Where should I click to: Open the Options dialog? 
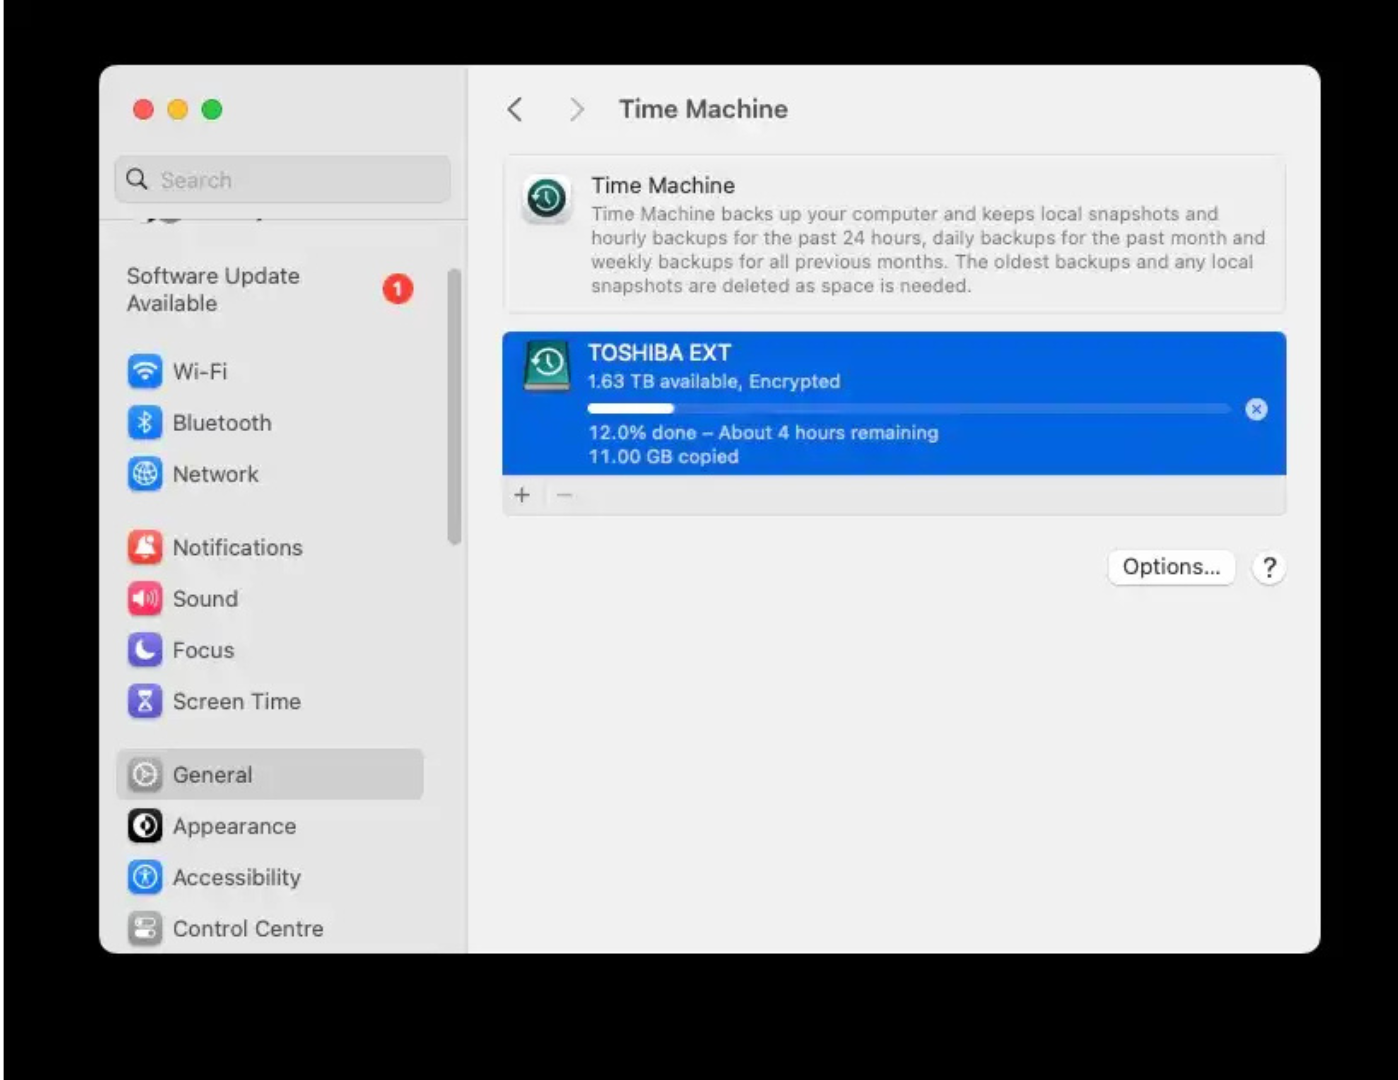[1170, 567]
